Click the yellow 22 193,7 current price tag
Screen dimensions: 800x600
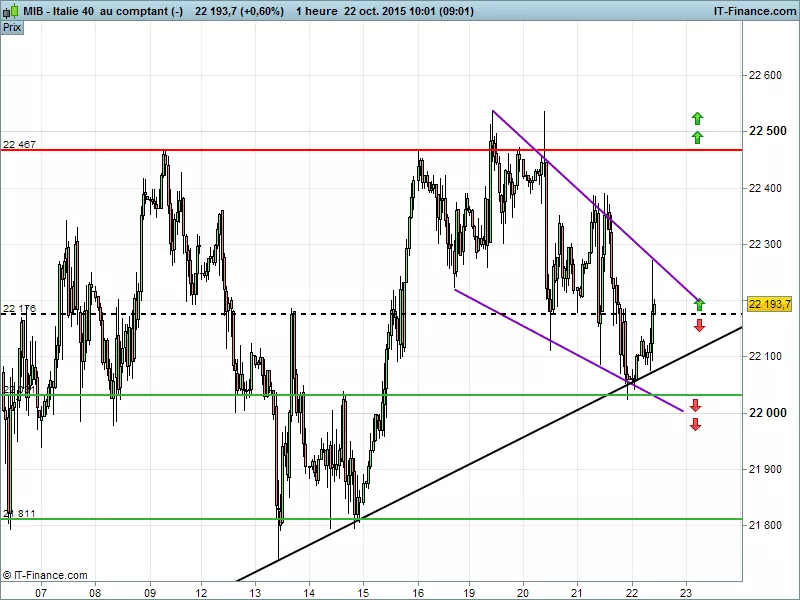[x=769, y=304]
